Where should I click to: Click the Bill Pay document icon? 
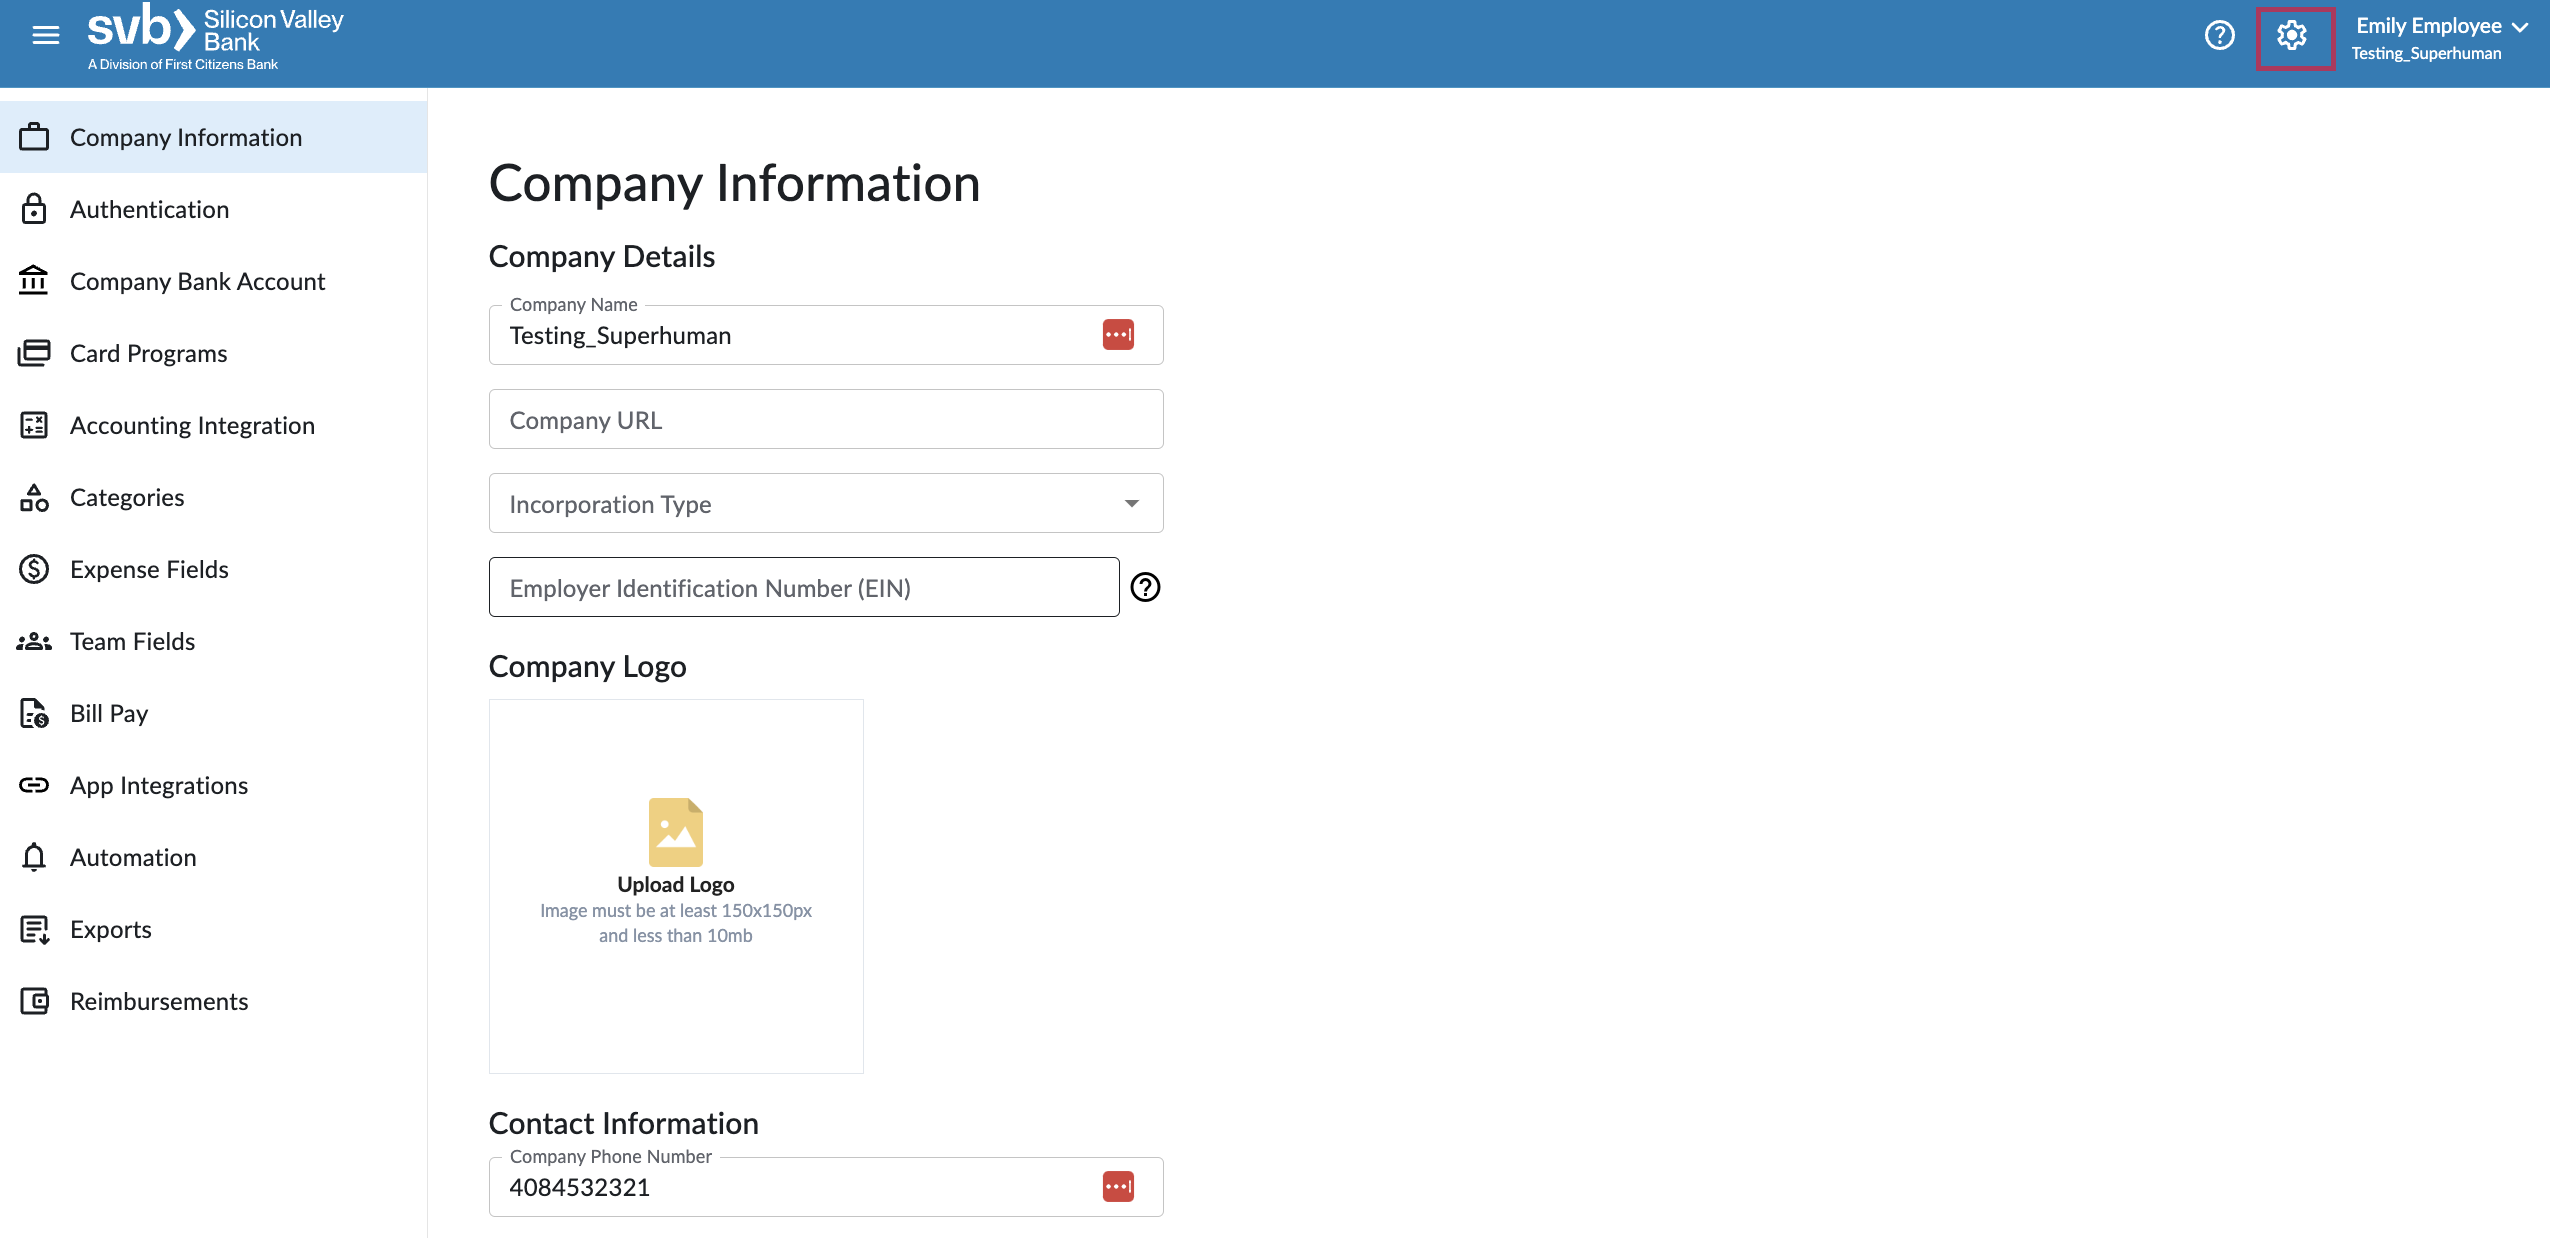coord(34,713)
